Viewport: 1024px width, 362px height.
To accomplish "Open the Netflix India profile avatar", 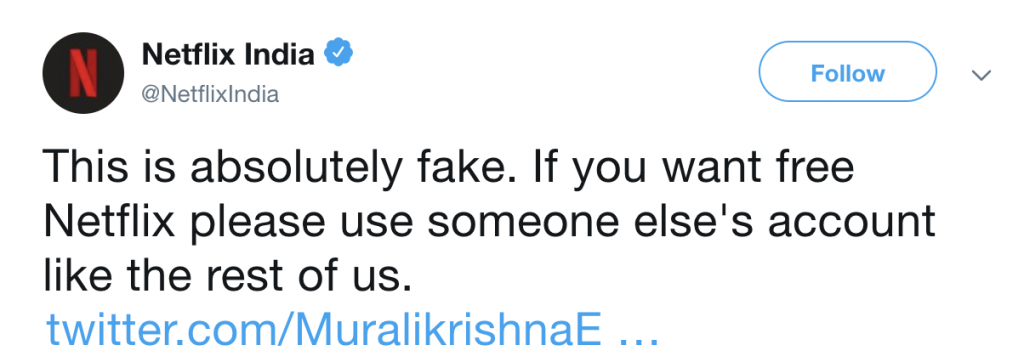I will pyautogui.click(x=83, y=73).
